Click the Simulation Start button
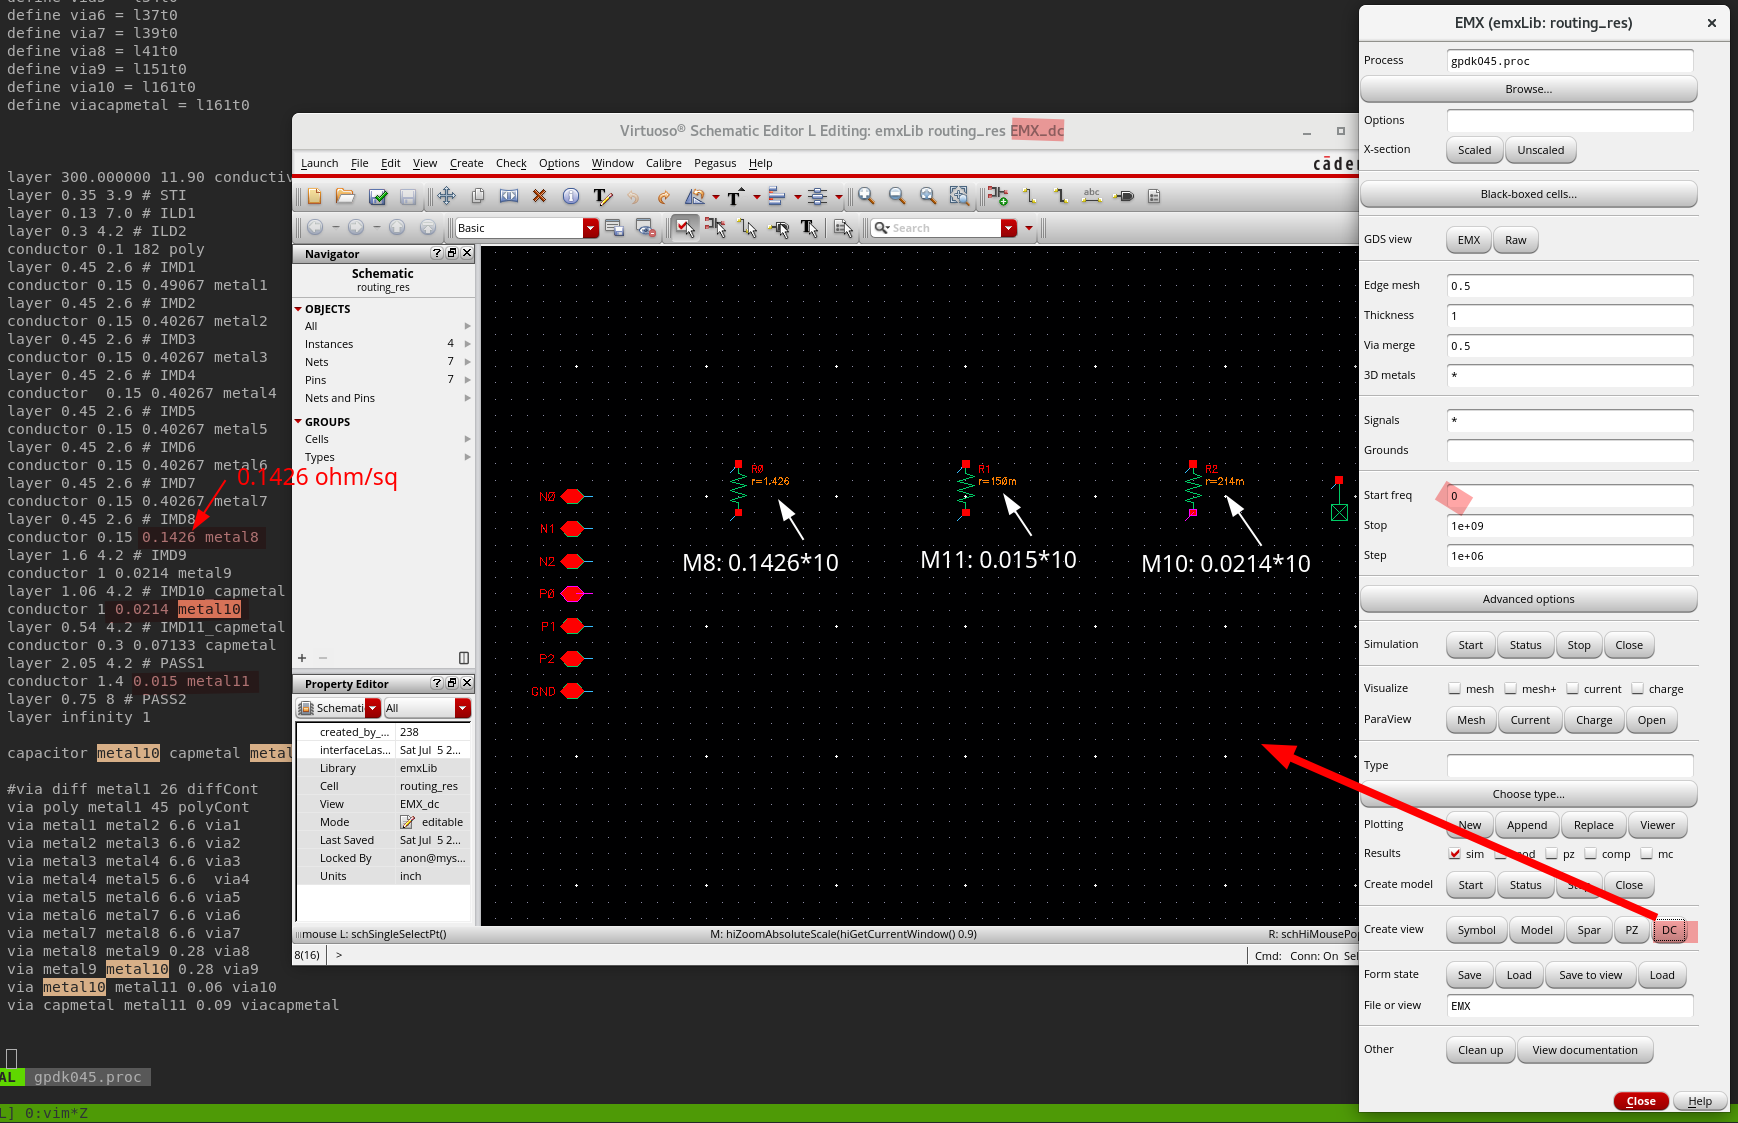This screenshot has width=1738, height=1123. click(1470, 645)
